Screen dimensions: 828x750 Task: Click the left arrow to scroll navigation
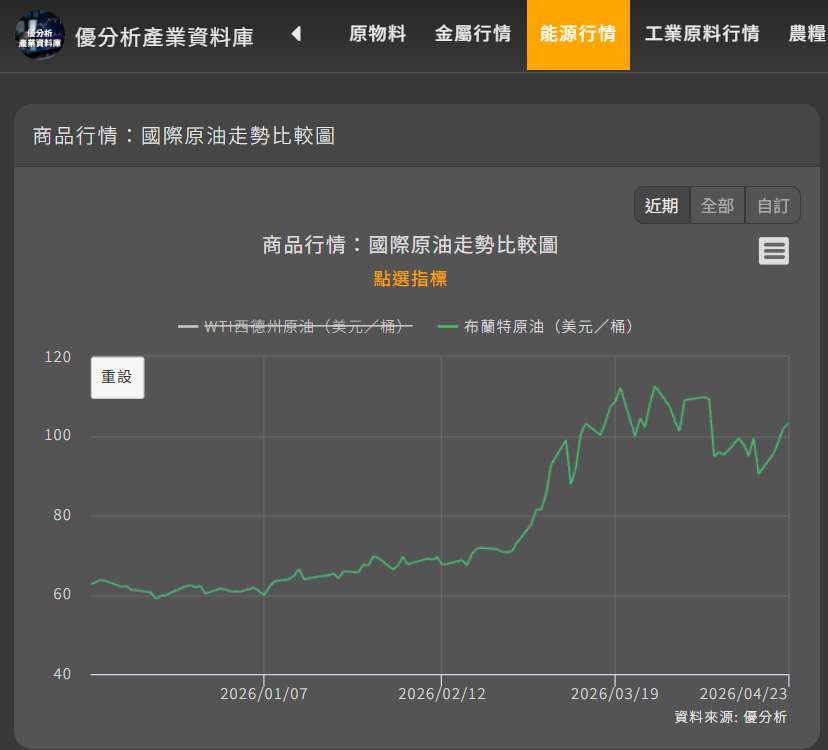[296, 34]
